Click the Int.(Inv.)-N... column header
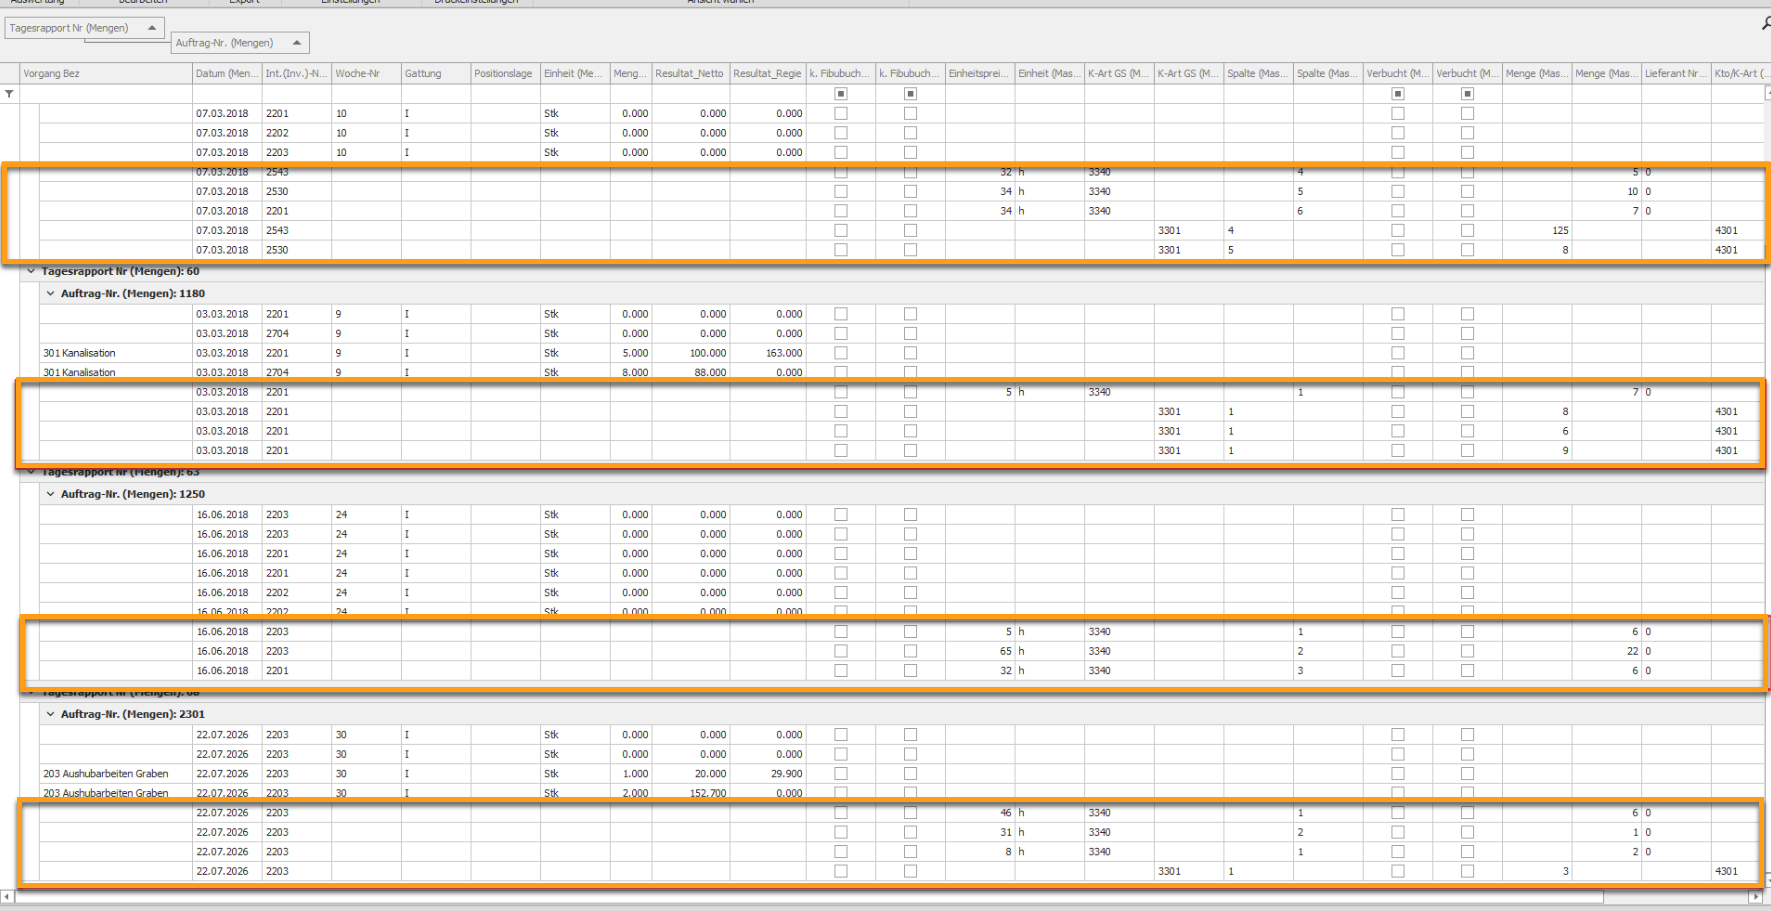The height and width of the screenshot is (911, 1771). 297,74
